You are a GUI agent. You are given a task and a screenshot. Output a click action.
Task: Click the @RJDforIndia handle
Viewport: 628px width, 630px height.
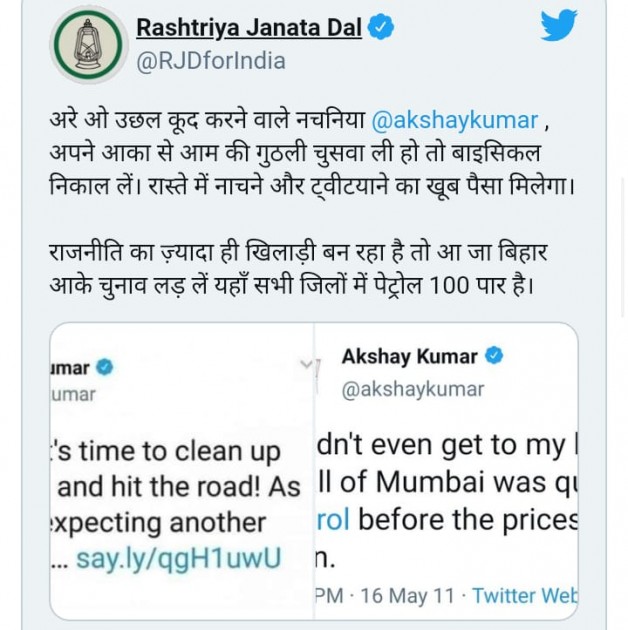tap(211, 61)
